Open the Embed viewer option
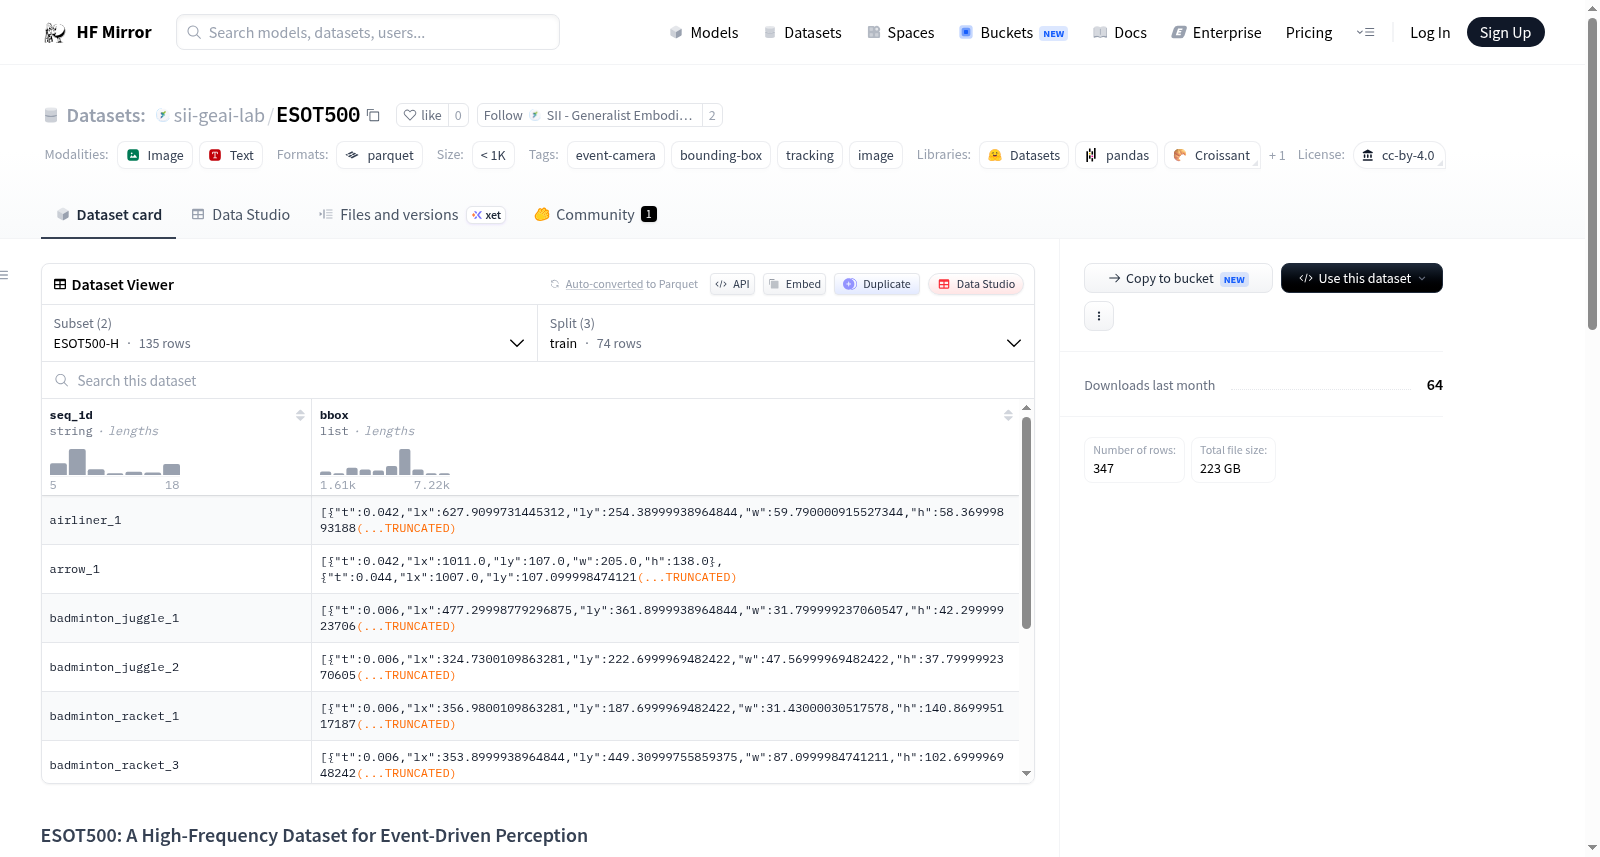 tap(794, 284)
